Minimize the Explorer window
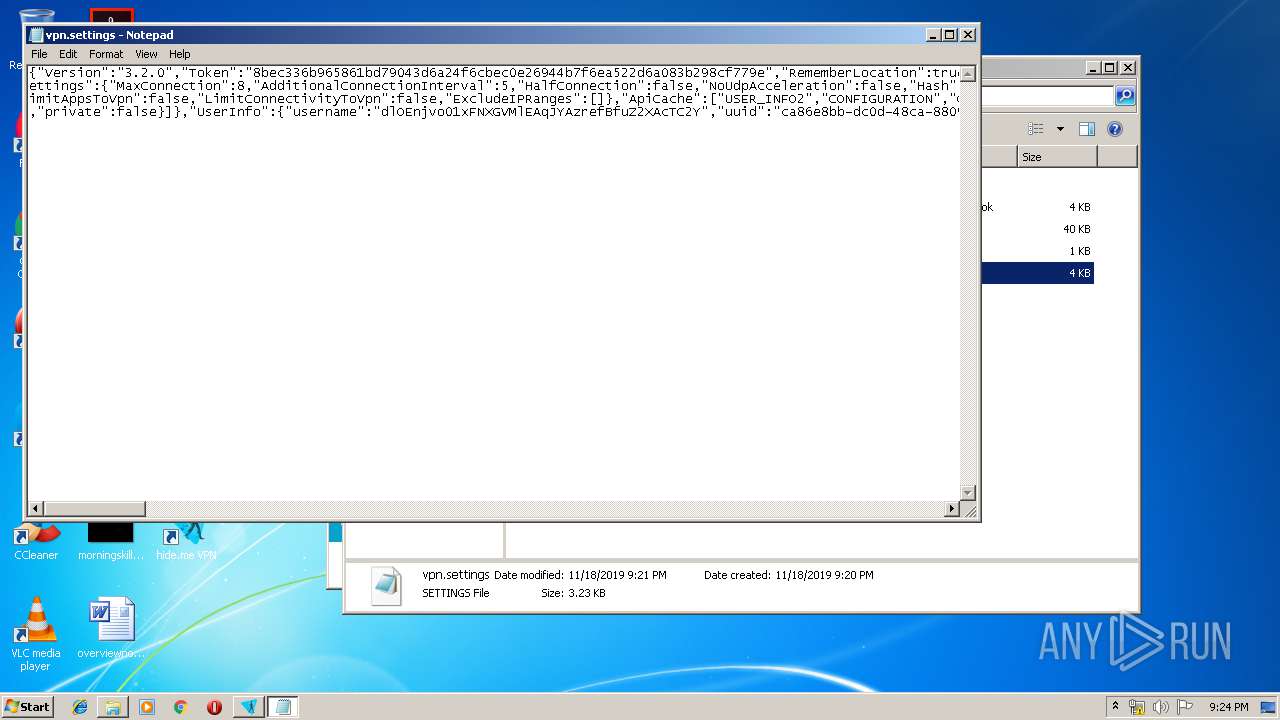 point(1093,68)
